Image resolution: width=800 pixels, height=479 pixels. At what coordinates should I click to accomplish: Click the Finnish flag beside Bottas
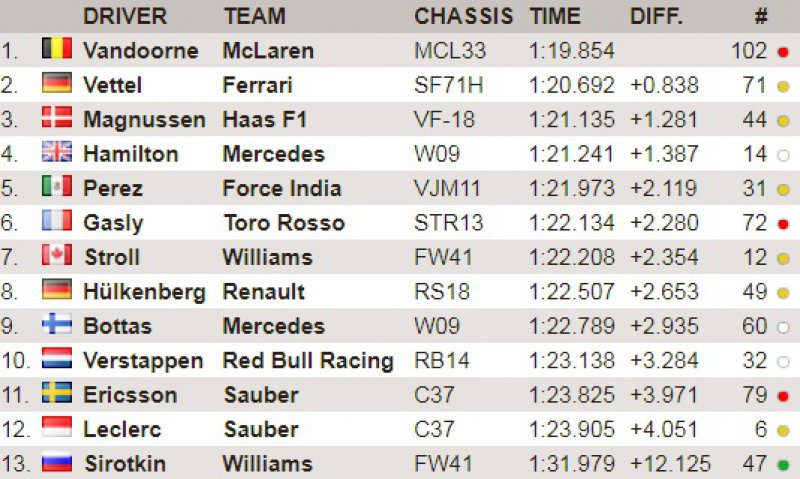click(x=56, y=325)
